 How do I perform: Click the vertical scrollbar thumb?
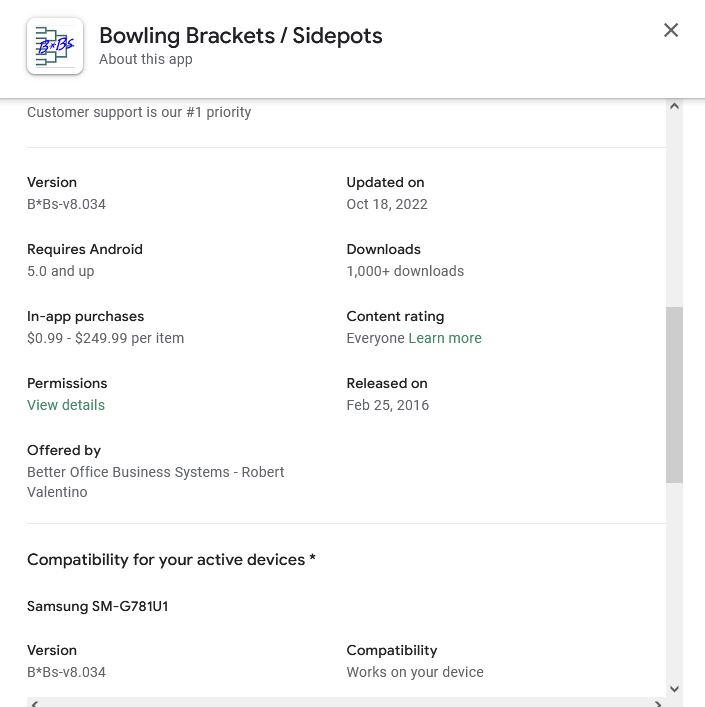674,395
